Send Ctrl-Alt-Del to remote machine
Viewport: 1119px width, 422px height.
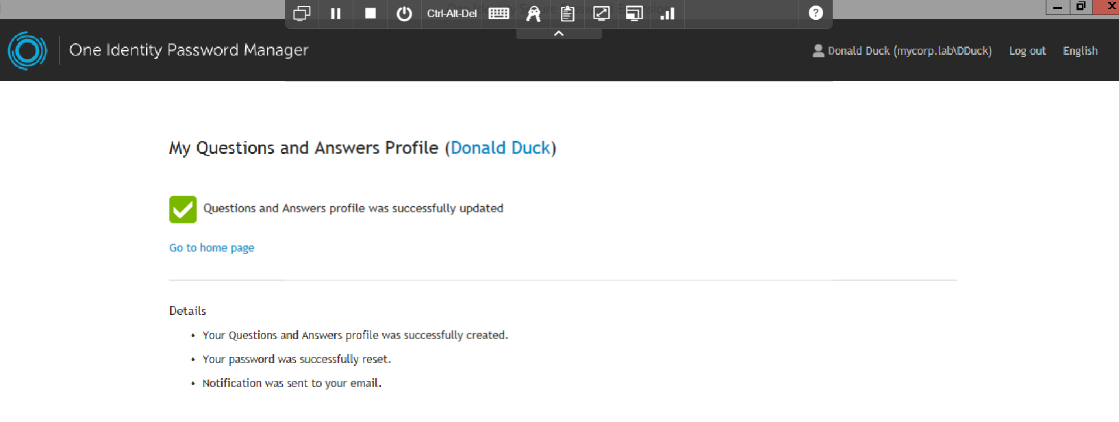click(x=452, y=14)
